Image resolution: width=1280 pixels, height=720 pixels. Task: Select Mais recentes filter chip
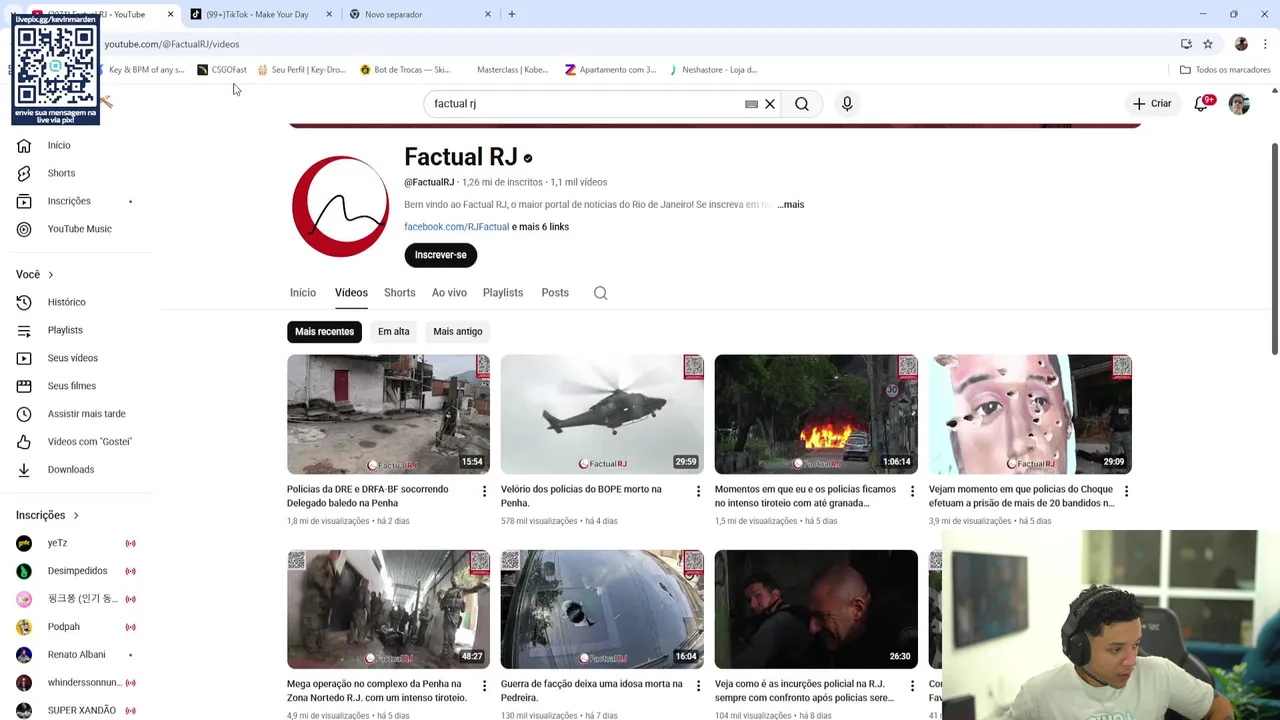coord(324,332)
